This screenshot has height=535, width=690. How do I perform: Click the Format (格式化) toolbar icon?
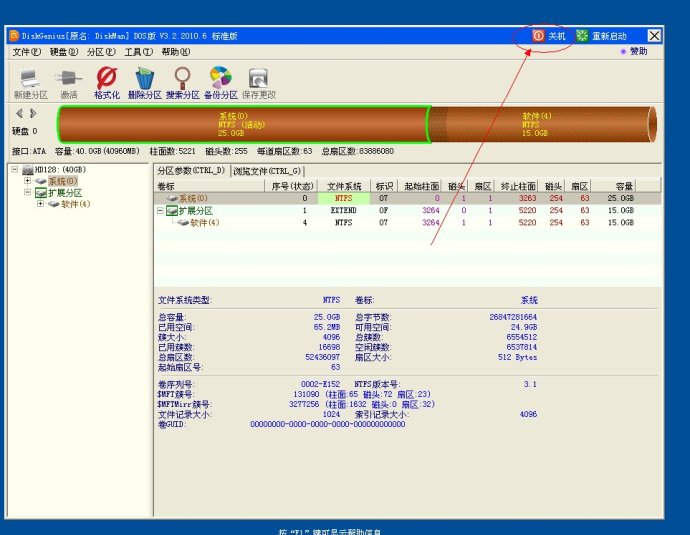click(107, 83)
